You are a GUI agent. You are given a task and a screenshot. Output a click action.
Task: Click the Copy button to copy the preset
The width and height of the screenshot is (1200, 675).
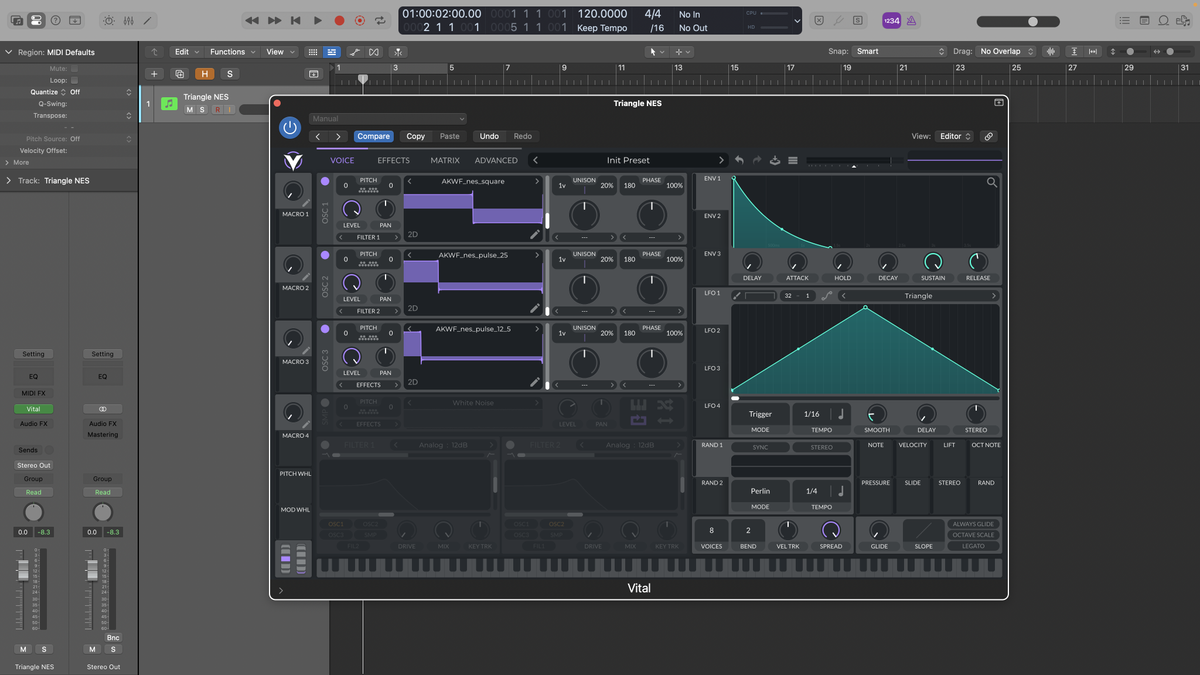point(417,135)
